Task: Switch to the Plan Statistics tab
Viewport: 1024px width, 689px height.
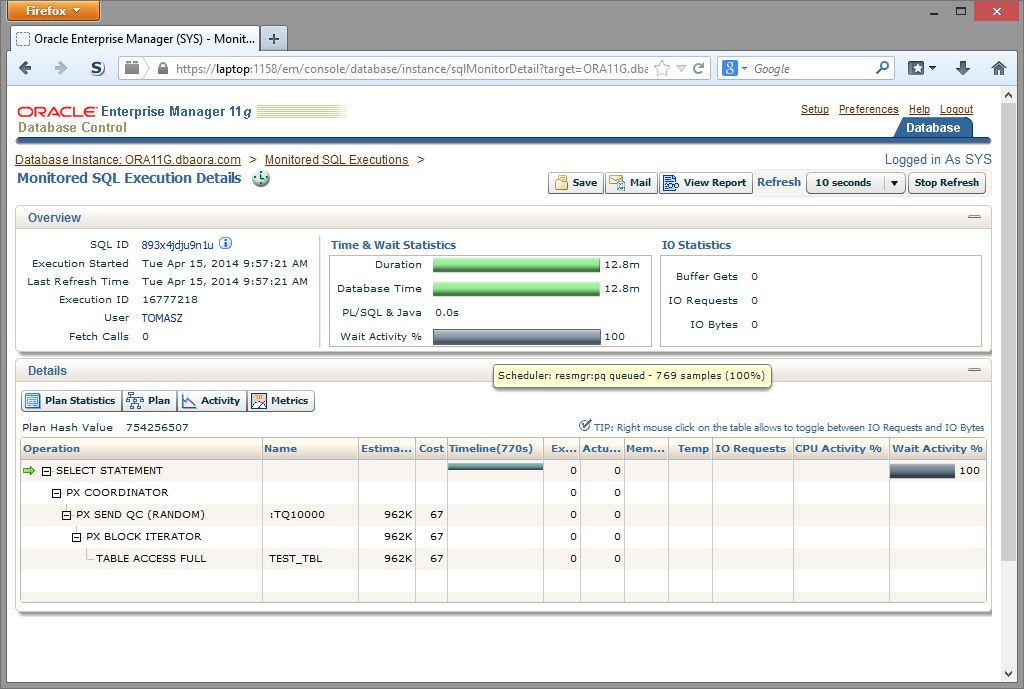Action: (x=71, y=401)
